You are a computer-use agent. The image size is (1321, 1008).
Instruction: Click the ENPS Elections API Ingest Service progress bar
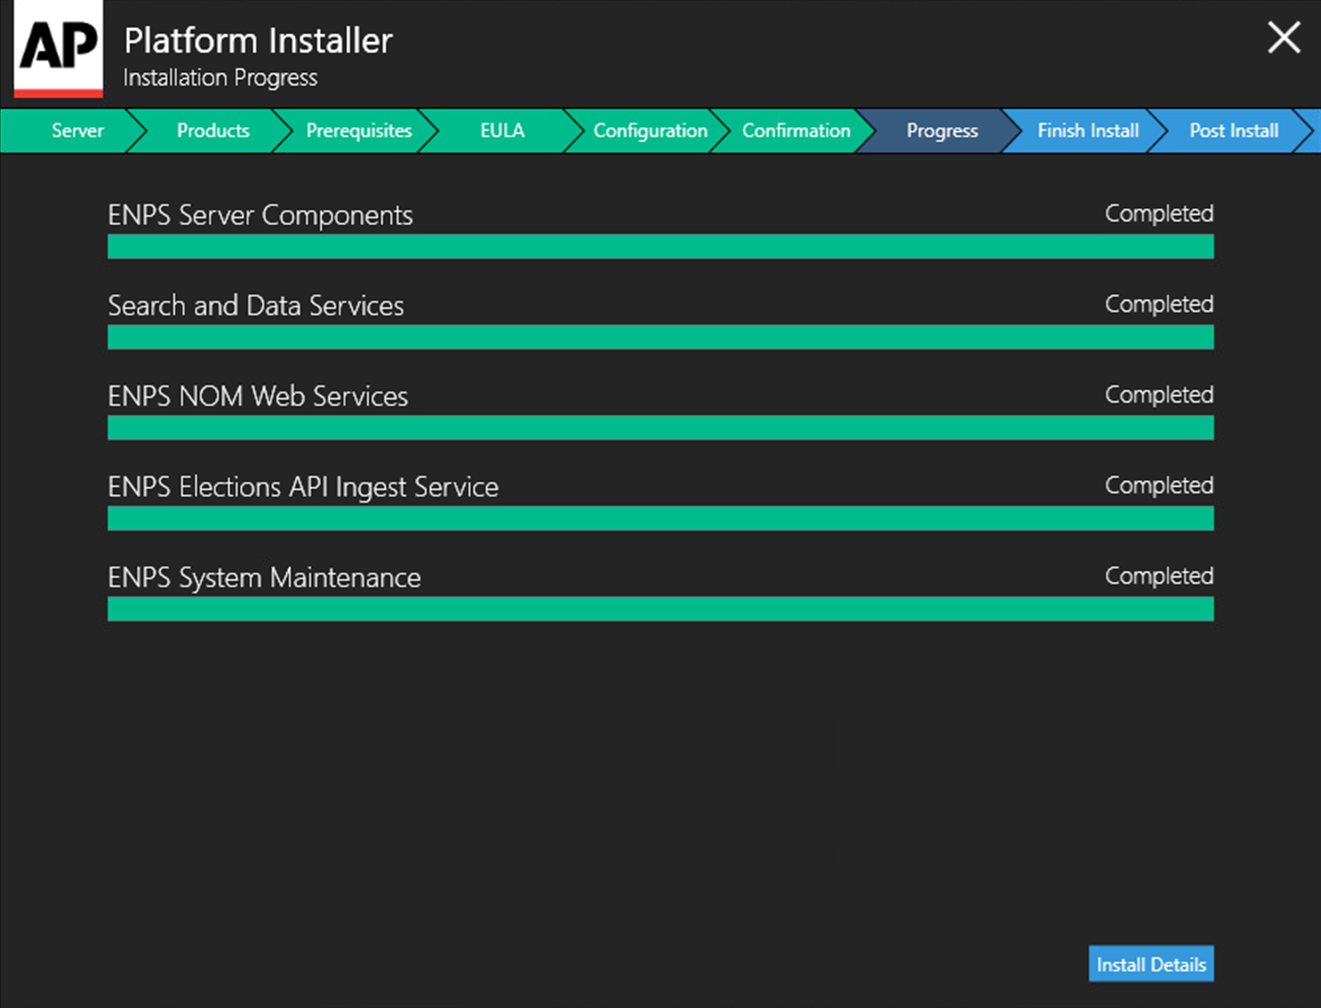pyautogui.click(x=661, y=518)
